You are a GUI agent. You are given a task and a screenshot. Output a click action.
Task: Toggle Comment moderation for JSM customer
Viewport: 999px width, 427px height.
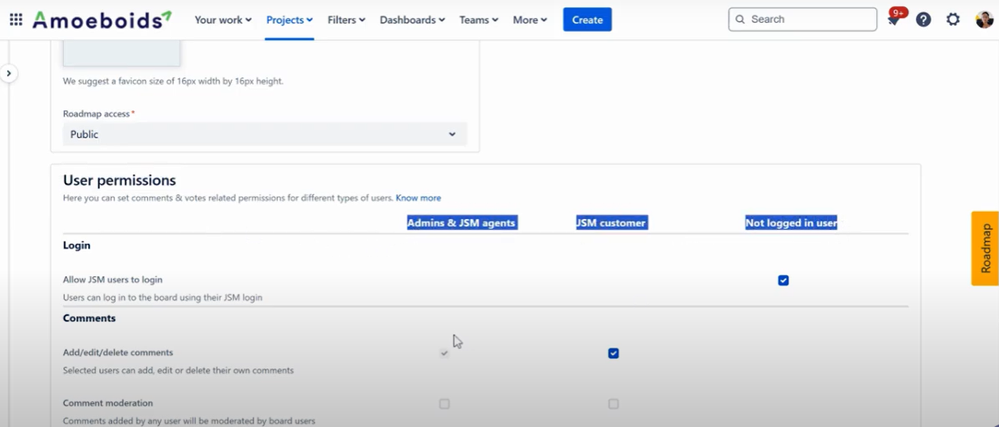click(x=613, y=404)
